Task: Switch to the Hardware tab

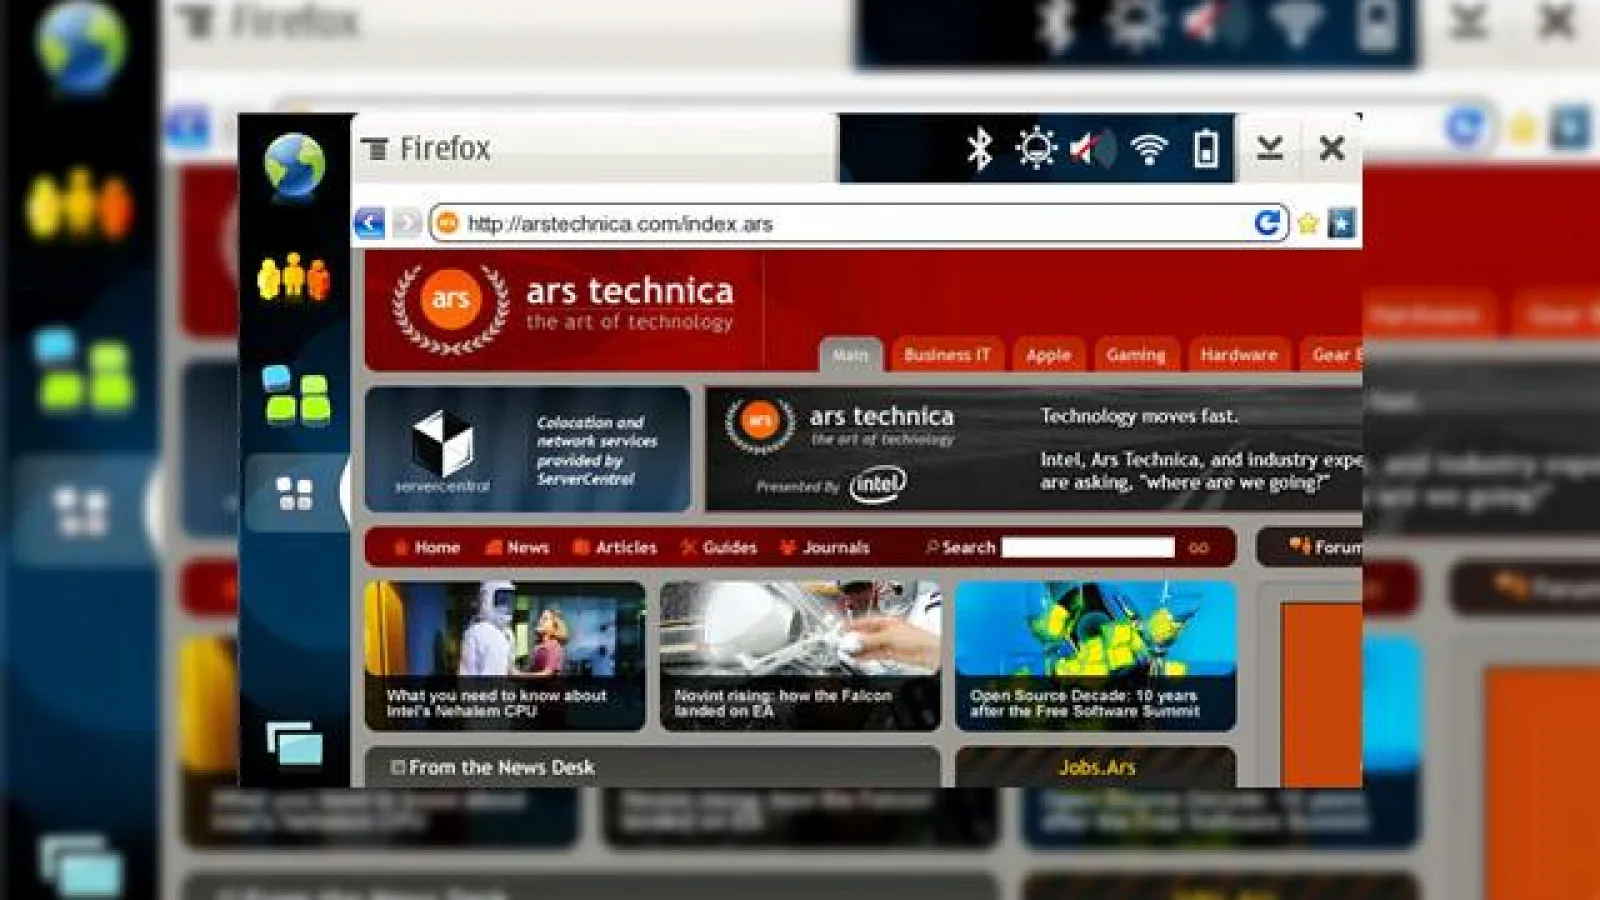Action: tap(1239, 355)
